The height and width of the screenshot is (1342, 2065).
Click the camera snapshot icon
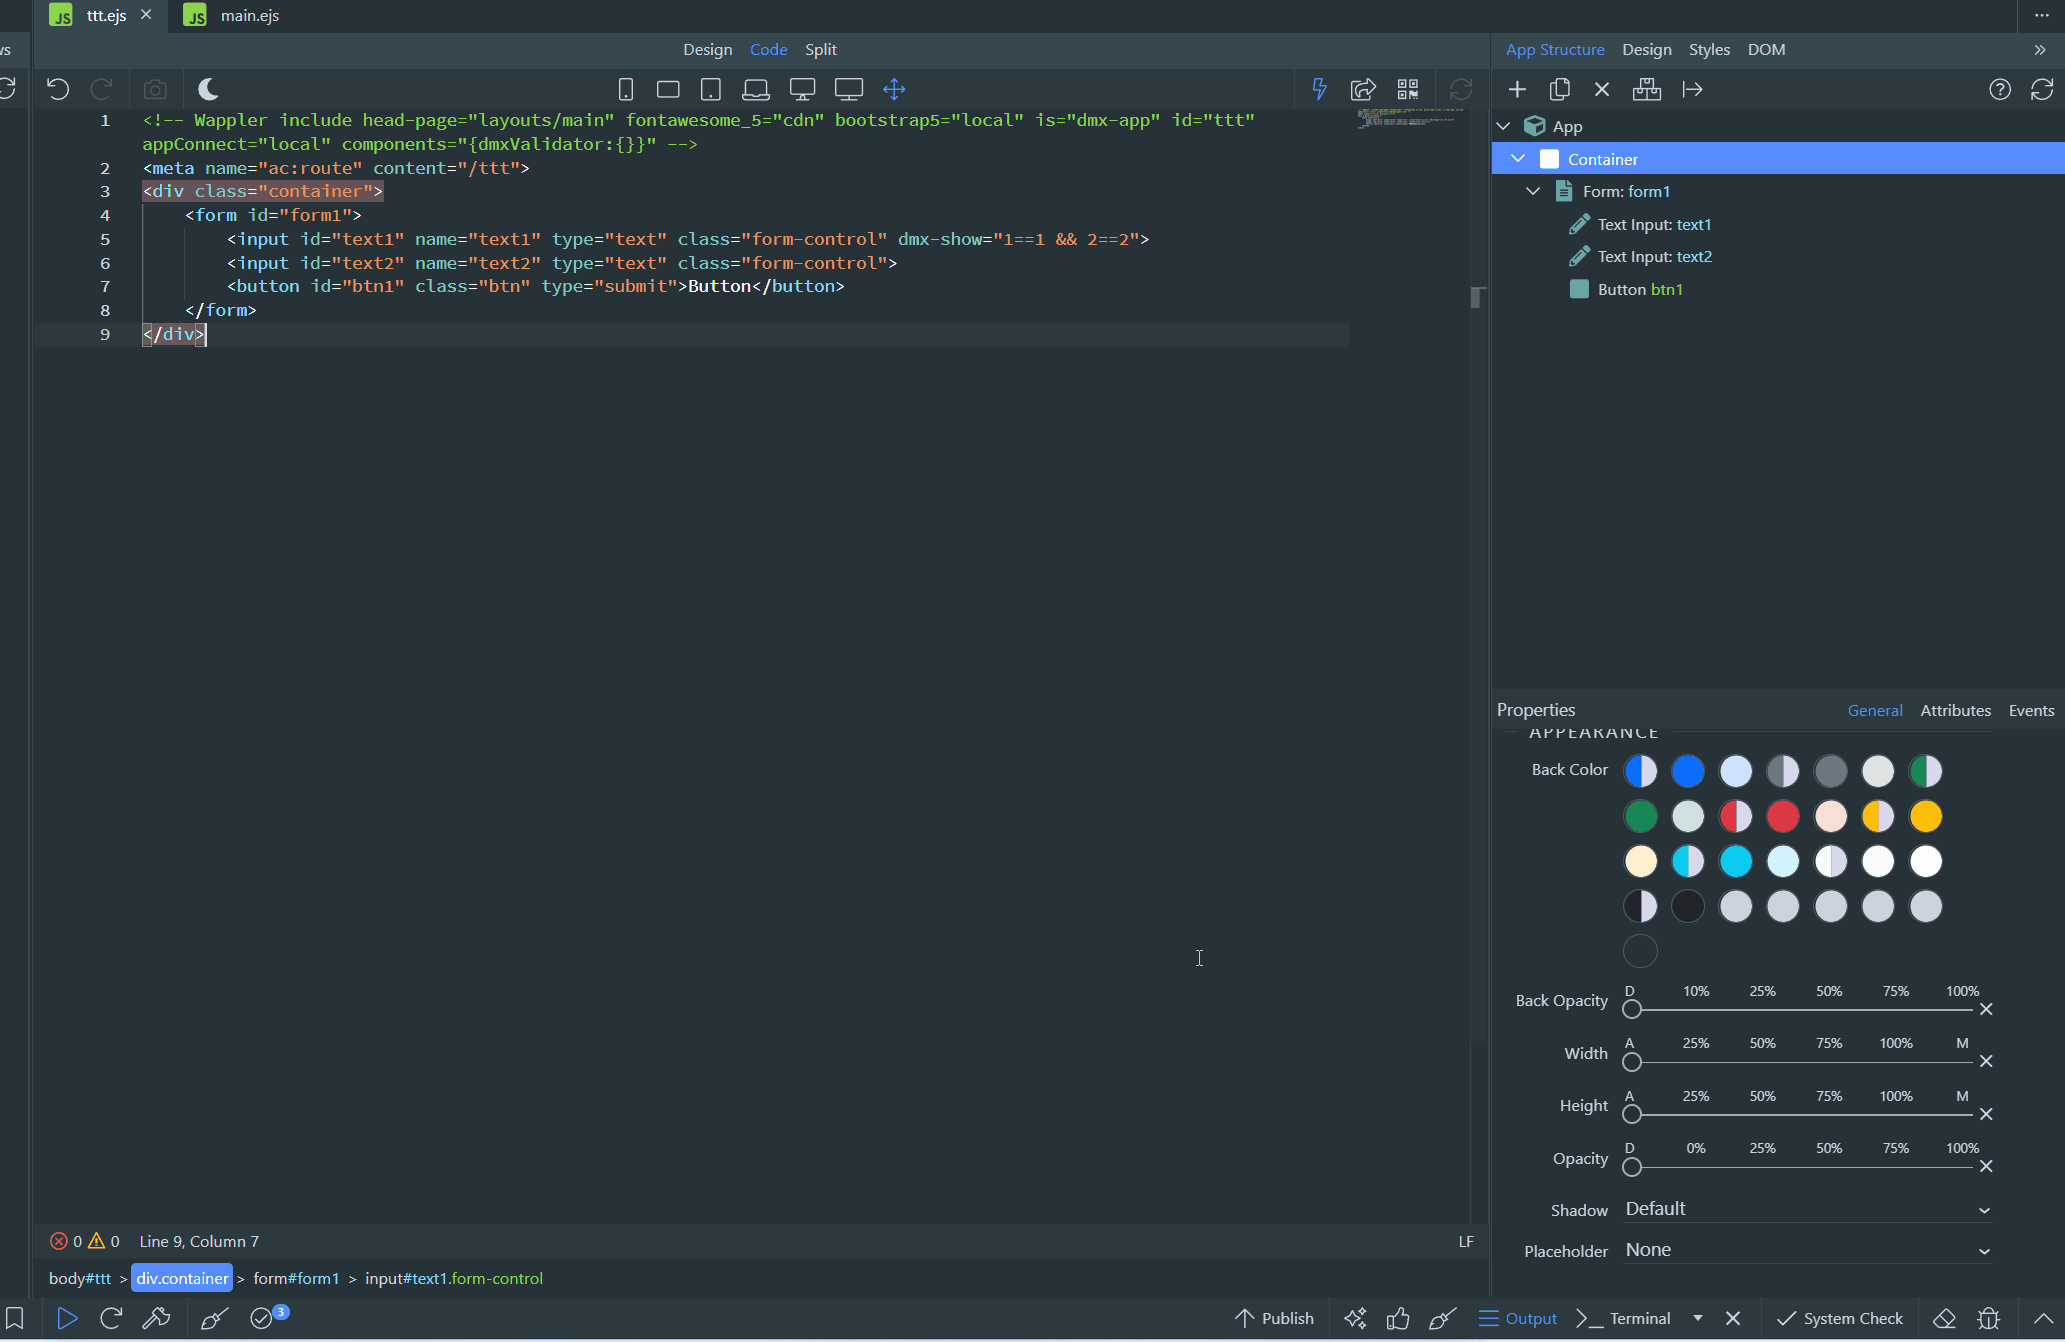point(155,89)
